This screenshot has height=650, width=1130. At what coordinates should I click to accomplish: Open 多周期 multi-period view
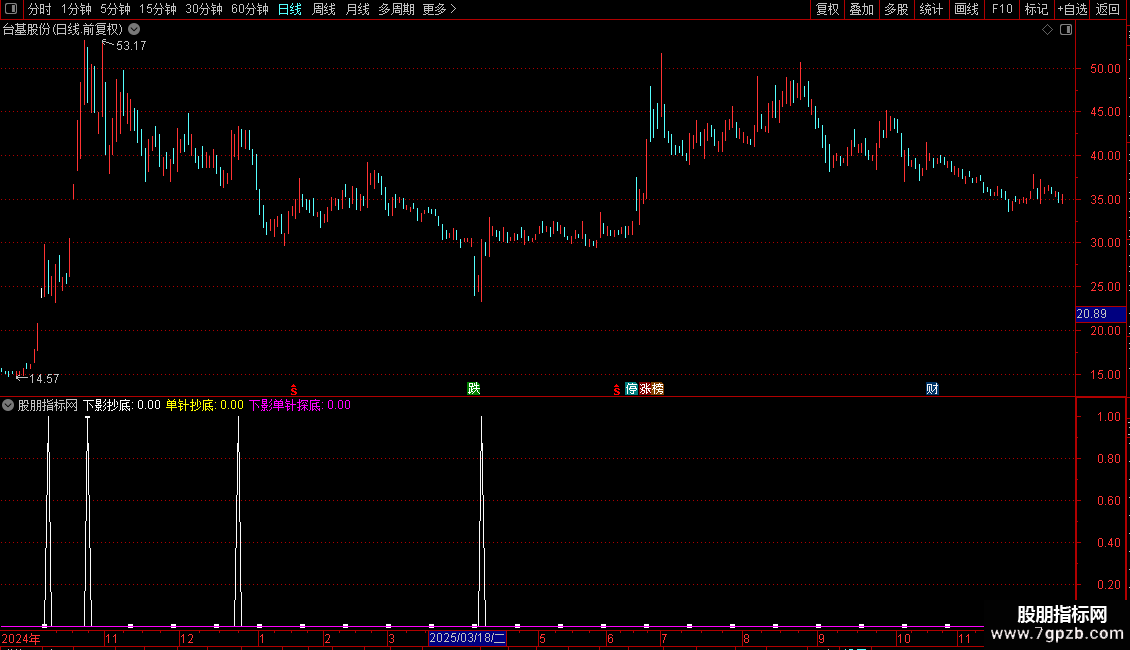(x=396, y=9)
